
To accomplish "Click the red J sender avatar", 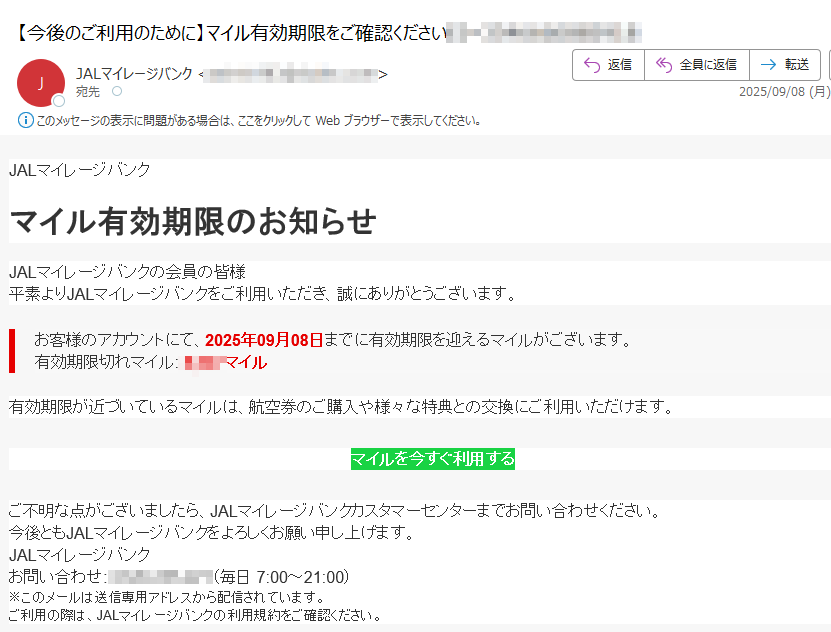I will (41, 83).
